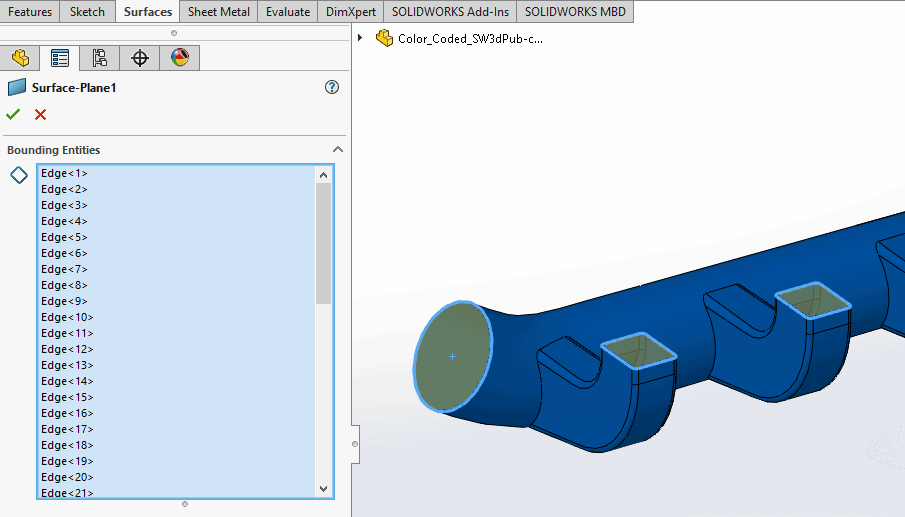Switch to the PropertyManager tab icon
The width and height of the screenshot is (905, 517).
60,58
